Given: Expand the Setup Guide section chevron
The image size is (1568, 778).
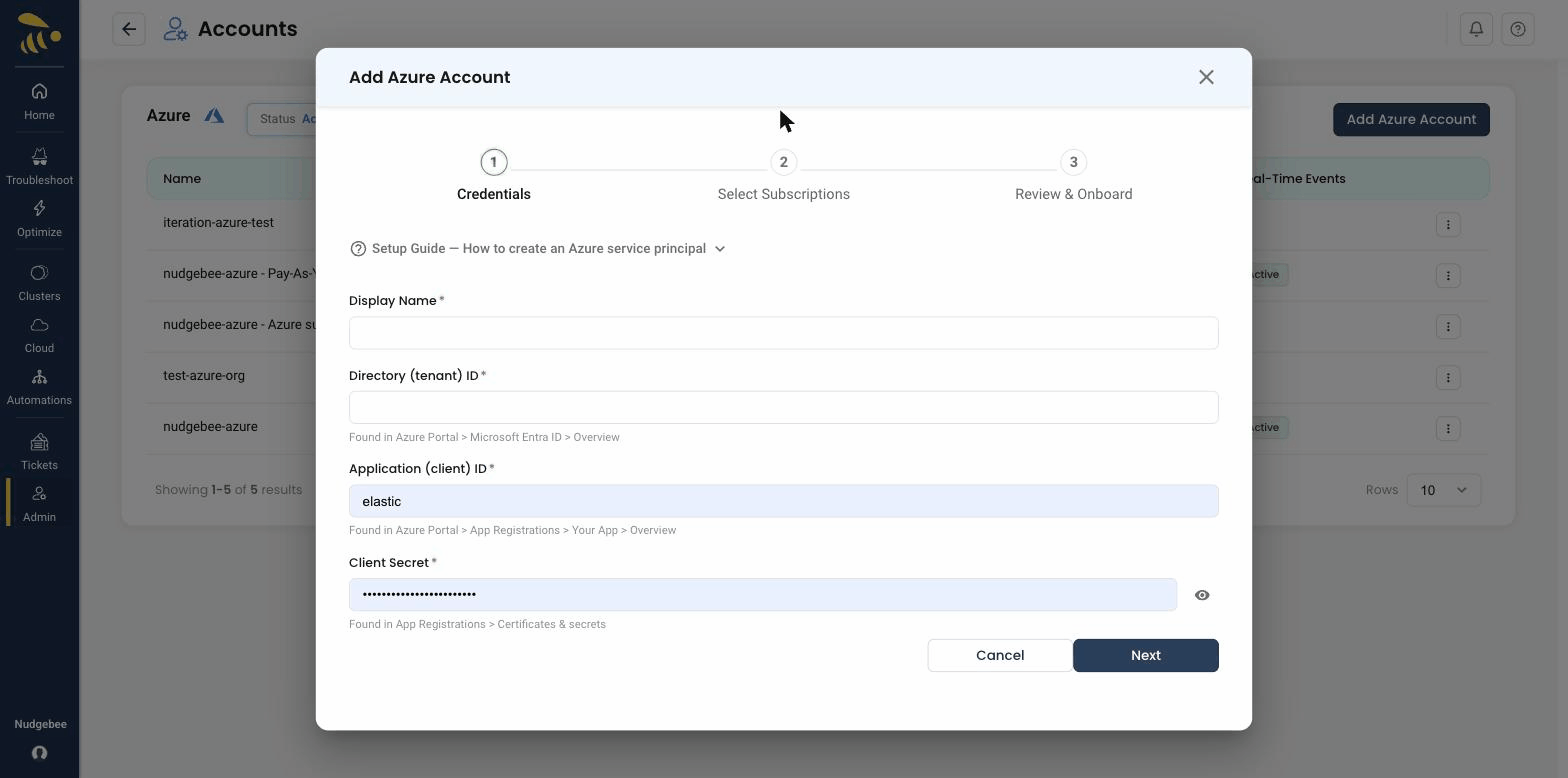Looking at the screenshot, I should [720, 249].
